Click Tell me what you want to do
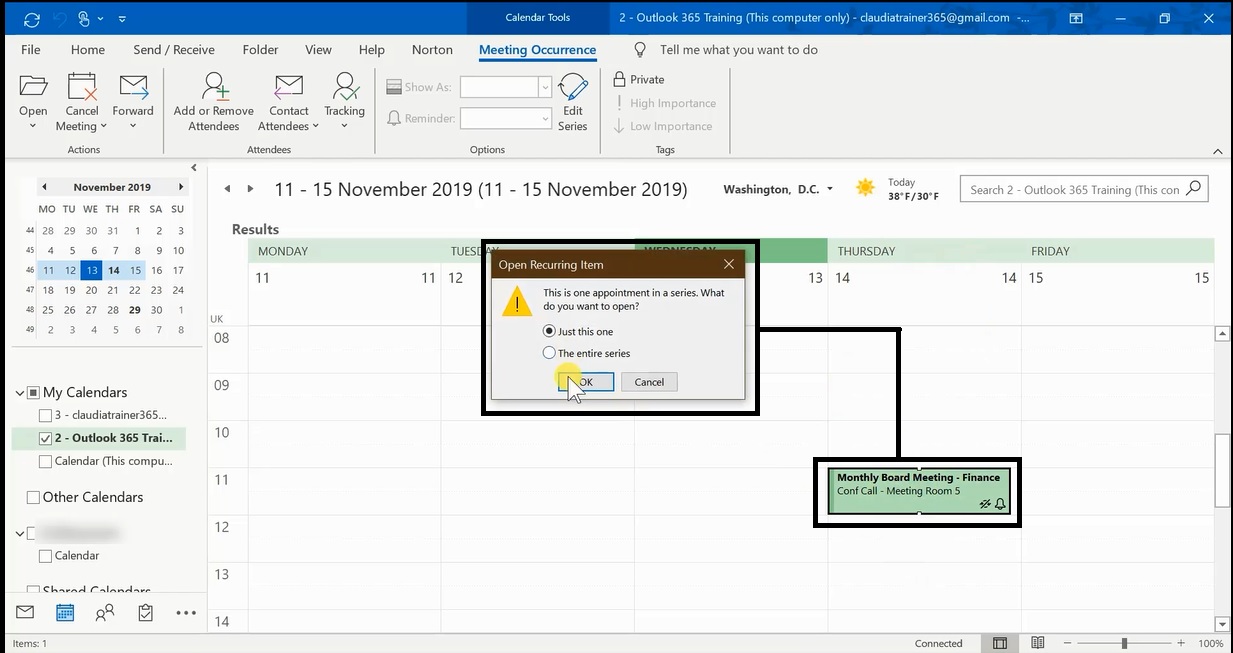Image resolution: width=1233 pixels, height=653 pixels. [739, 49]
